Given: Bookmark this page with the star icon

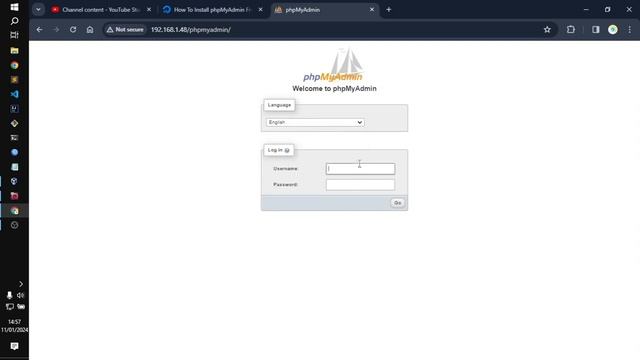Looking at the screenshot, I should 547,29.
